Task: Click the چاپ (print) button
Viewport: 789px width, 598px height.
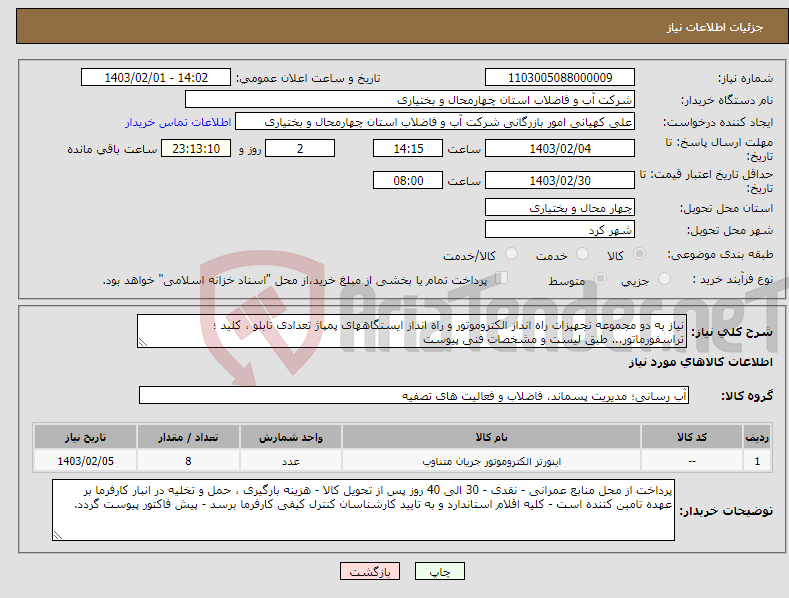Action: (439, 571)
